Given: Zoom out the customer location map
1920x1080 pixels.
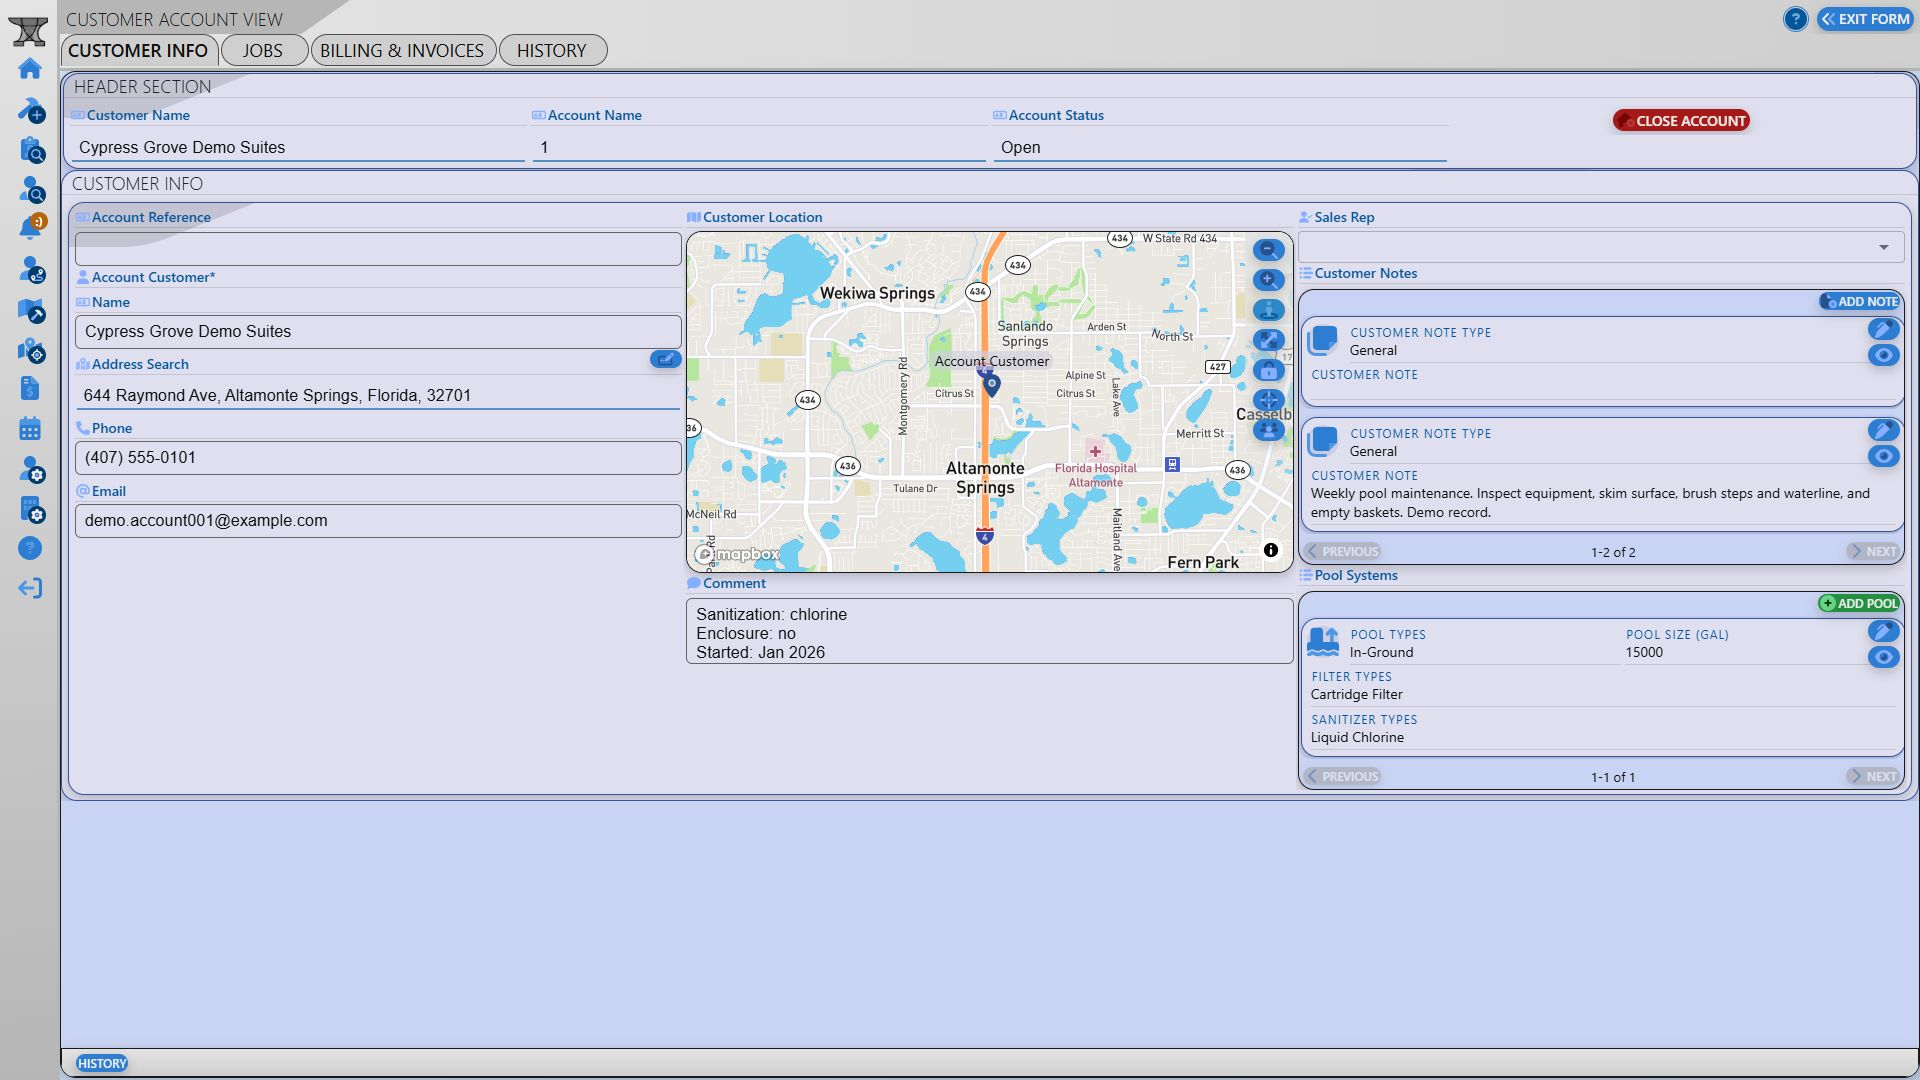Looking at the screenshot, I should point(1268,250).
